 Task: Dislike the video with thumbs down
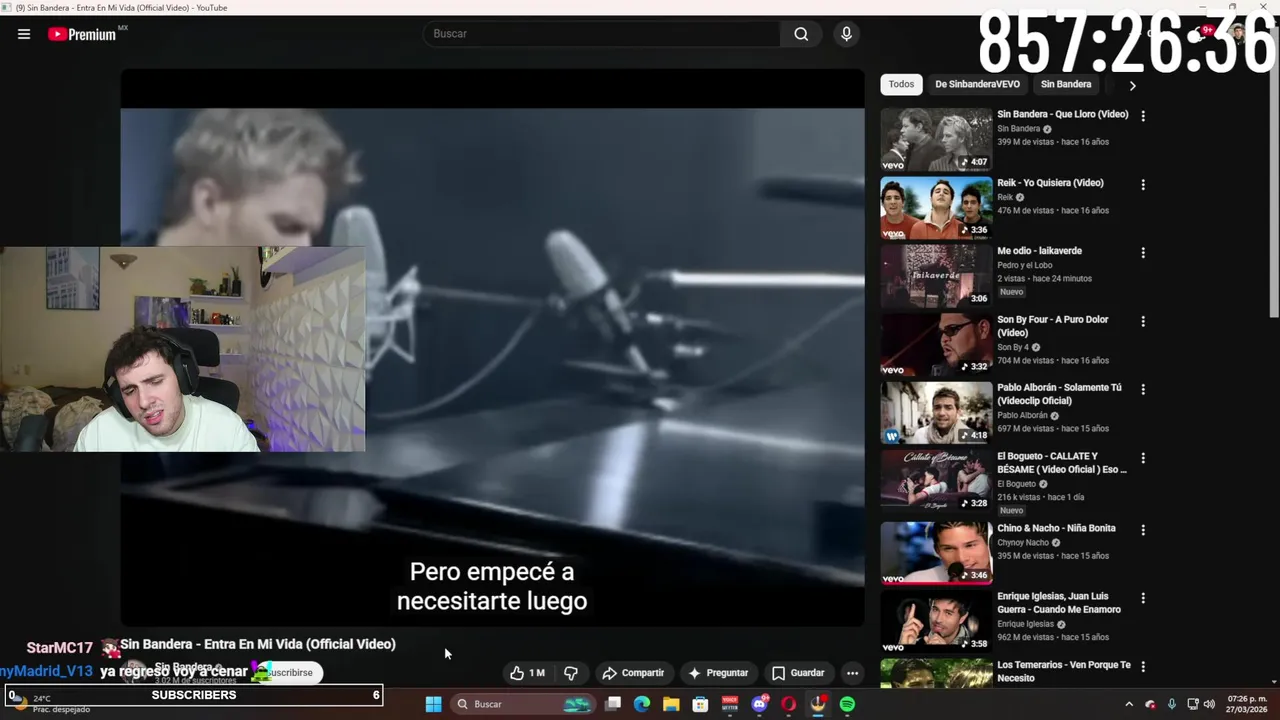571,673
